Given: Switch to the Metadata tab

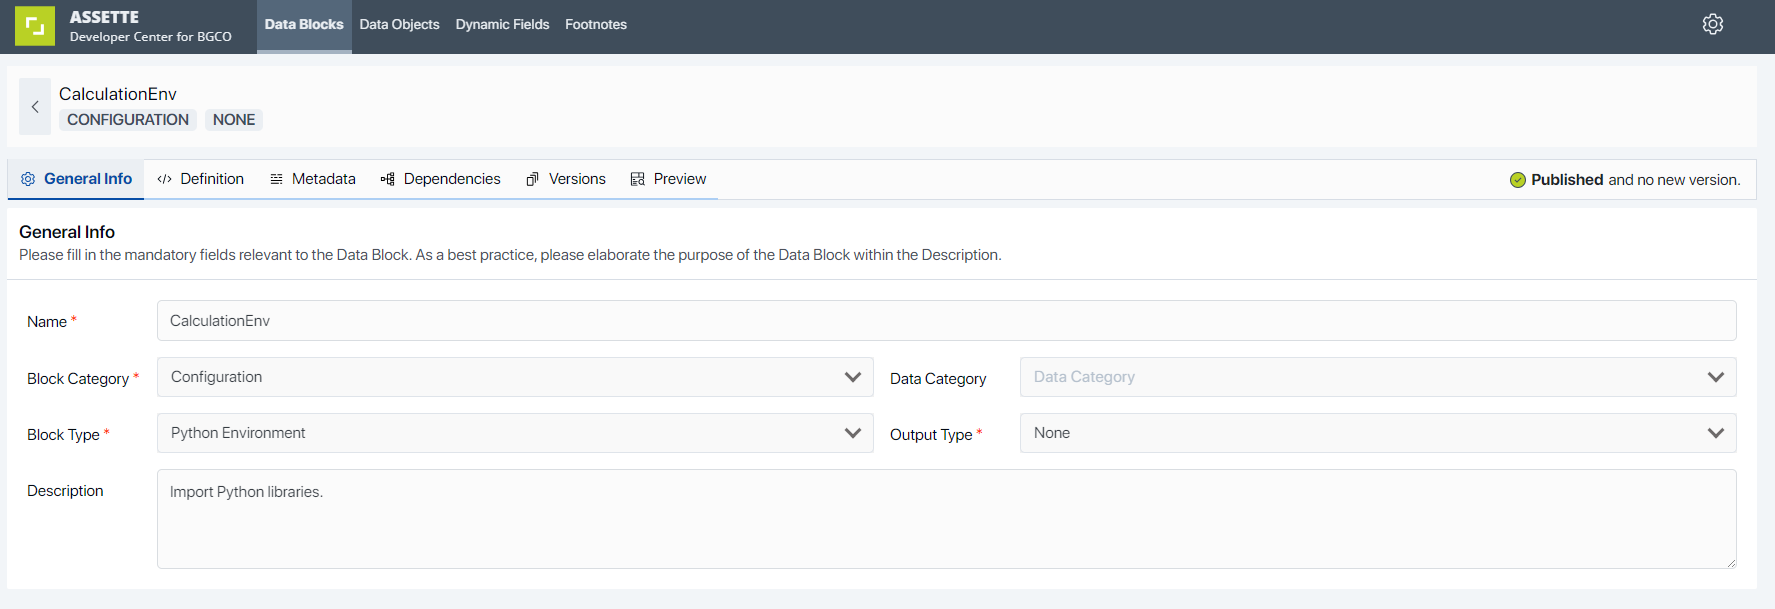Looking at the screenshot, I should (312, 179).
